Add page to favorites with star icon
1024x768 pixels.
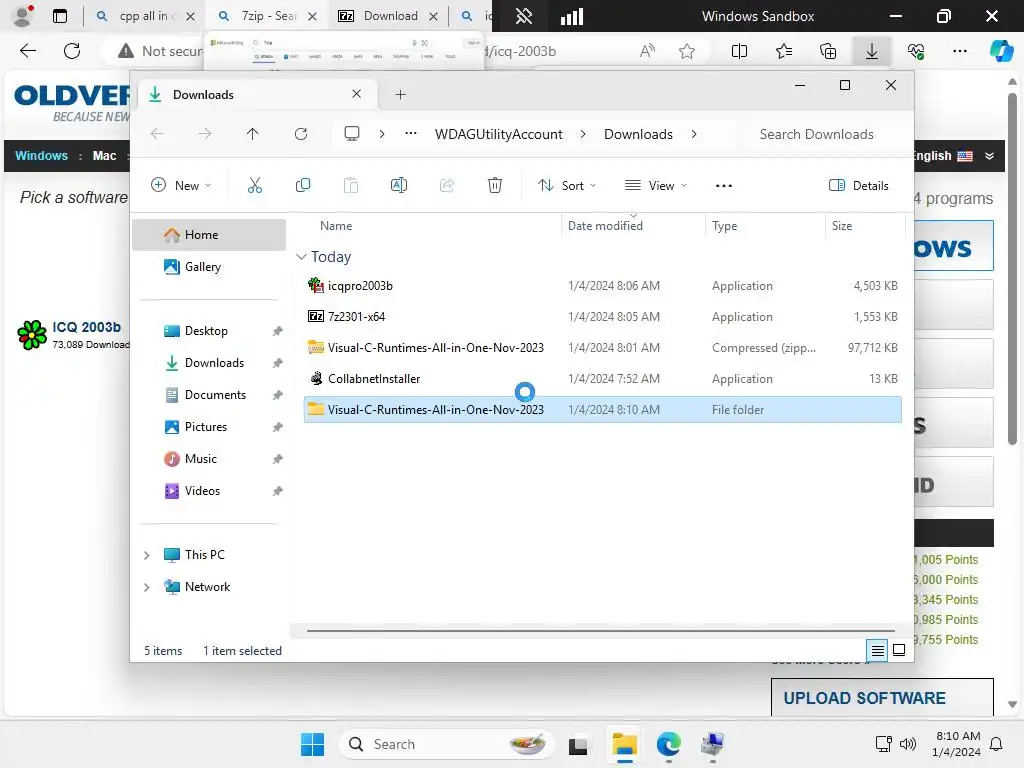click(686, 51)
